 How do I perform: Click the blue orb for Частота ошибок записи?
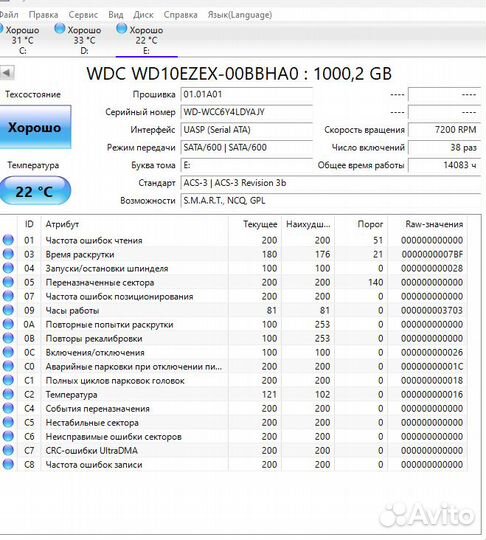pos(8,465)
